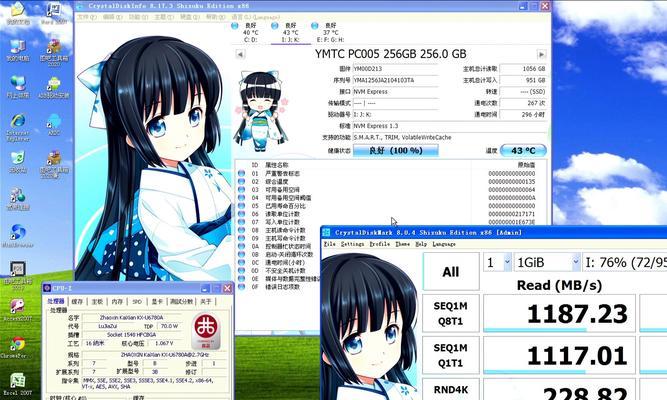Select the SMART row 0C 通电时间(小时)
The height and width of the screenshot is (400, 667).
pyautogui.click(x=278, y=263)
